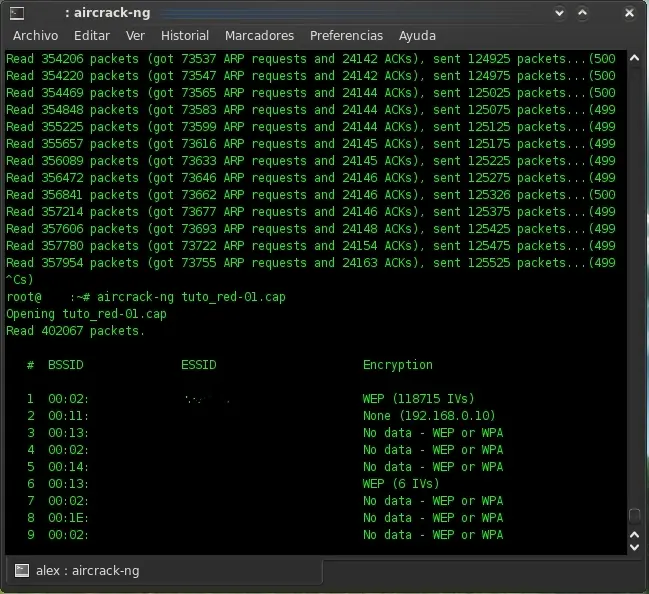
Task: Click the BSSID column header
Action: (x=66, y=365)
